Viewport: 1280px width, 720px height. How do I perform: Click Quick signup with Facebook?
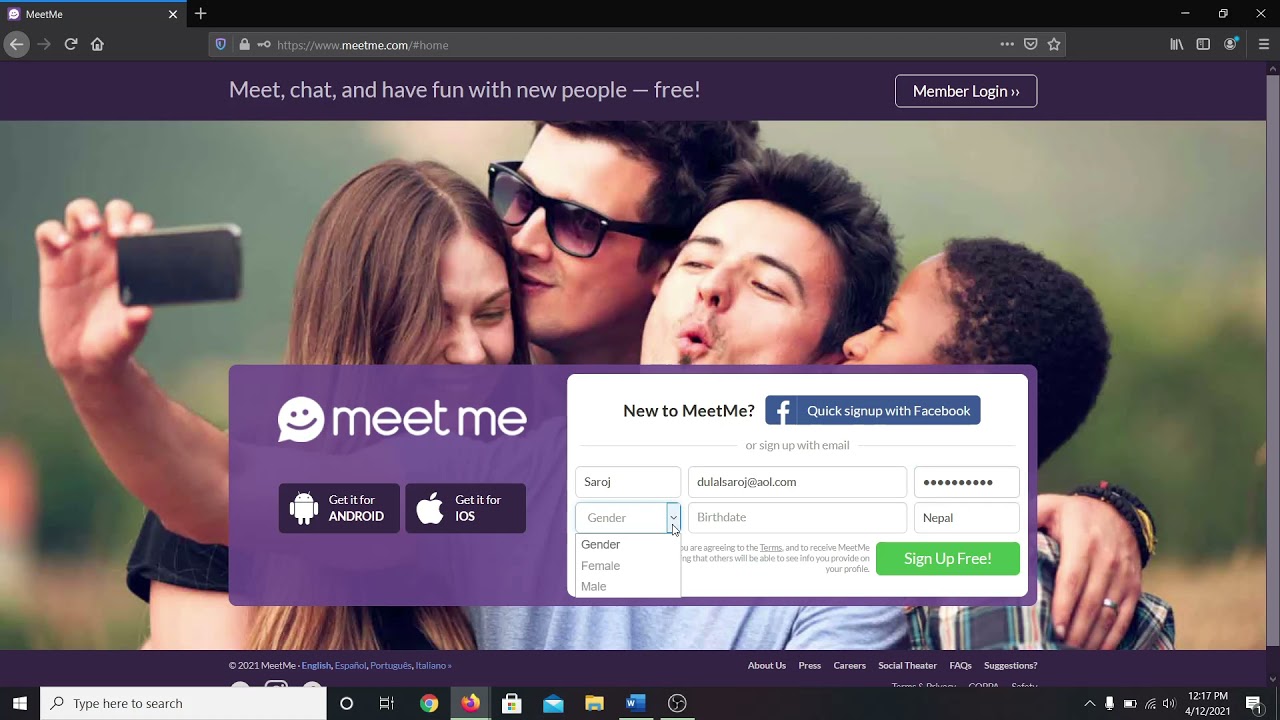point(873,411)
